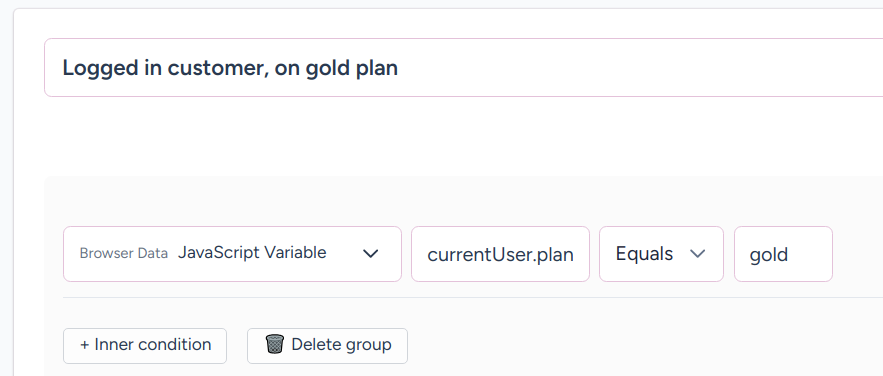Click the chevron arrow next to Equals
The width and height of the screenshot is (883, 376).
point(697,254)
